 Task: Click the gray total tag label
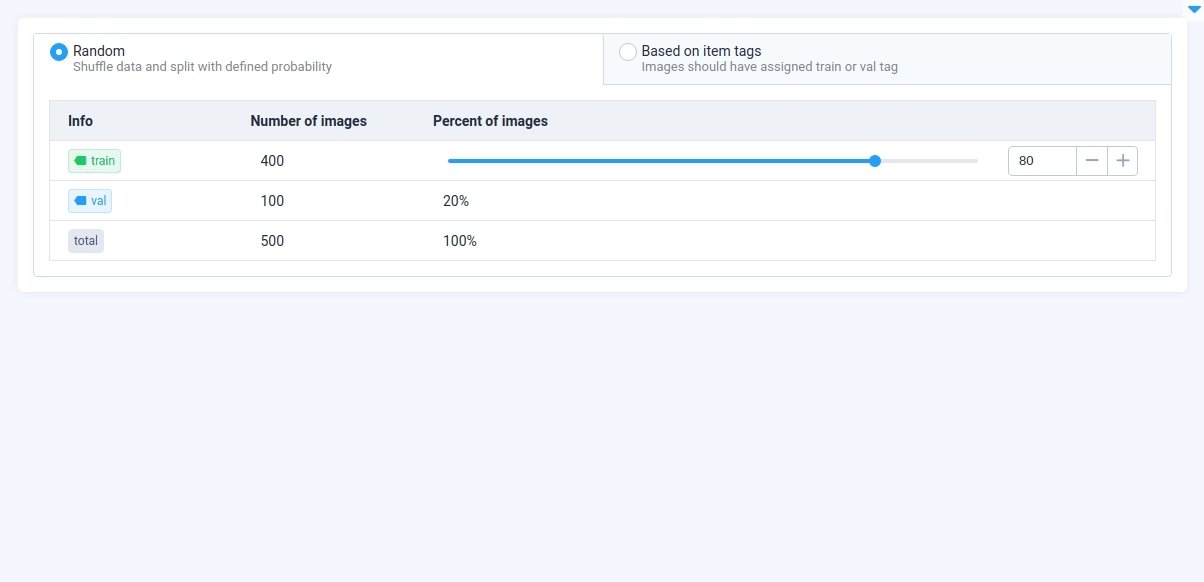click(86, 240)
